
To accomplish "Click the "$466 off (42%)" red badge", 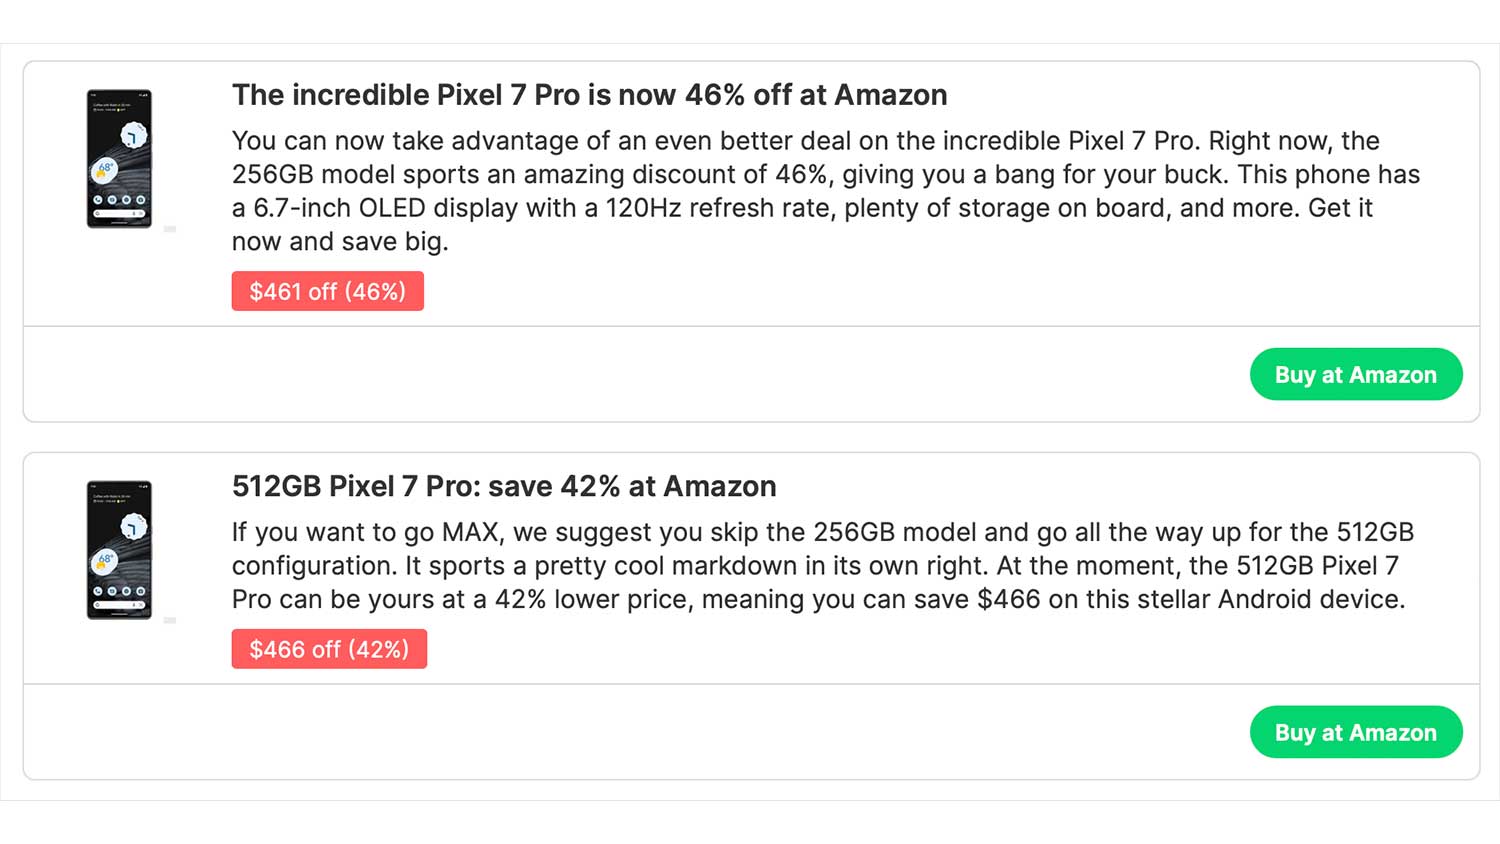I will (329, 649).
